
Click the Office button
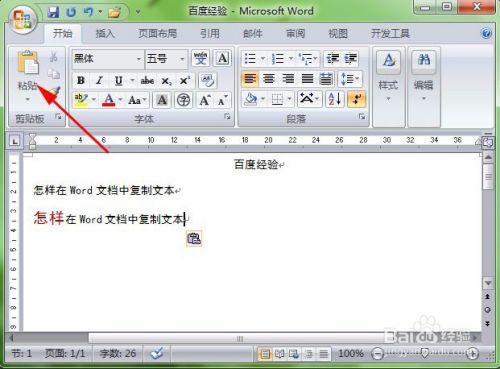coord(23,21)
